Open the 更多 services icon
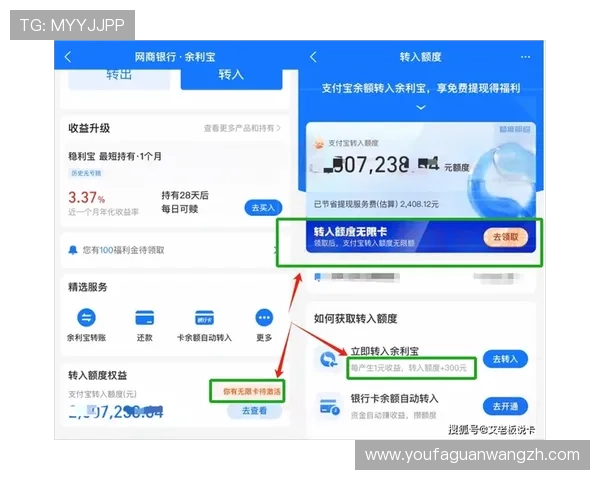 pyautogui.click(x=264, y=317)
